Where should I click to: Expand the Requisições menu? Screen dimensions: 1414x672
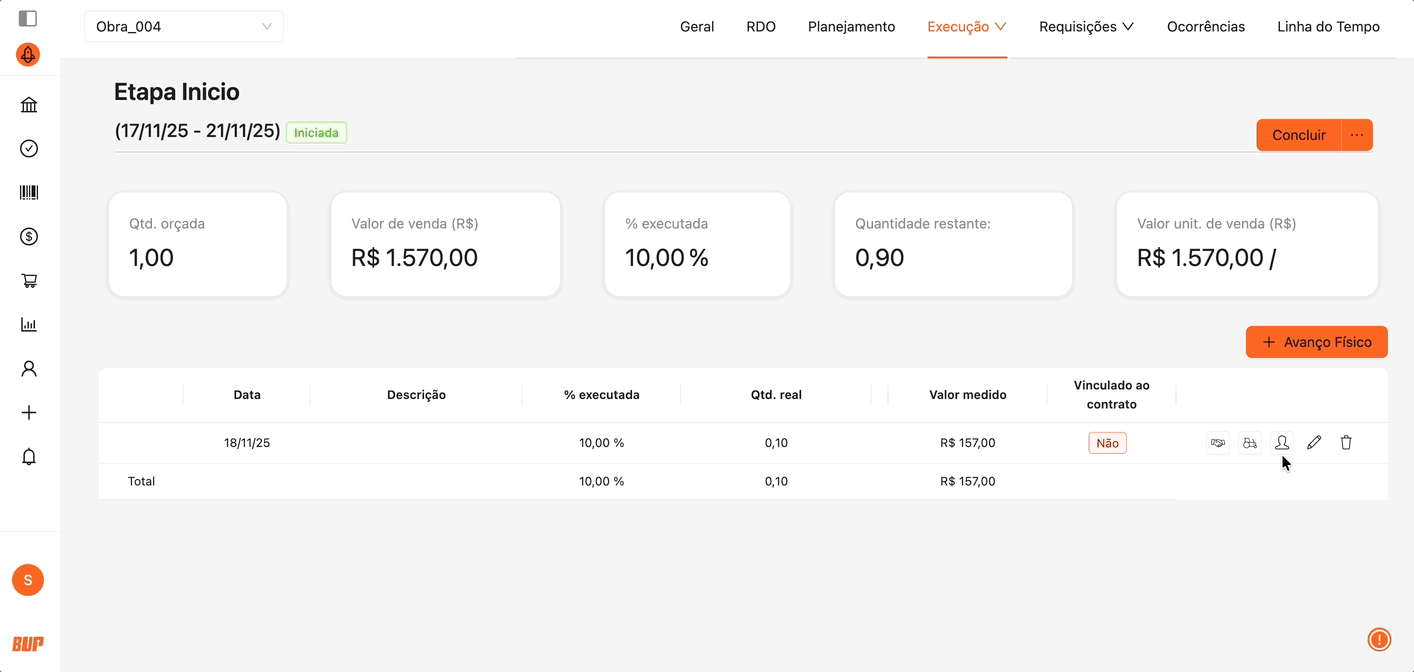[x=1086, y=27]
